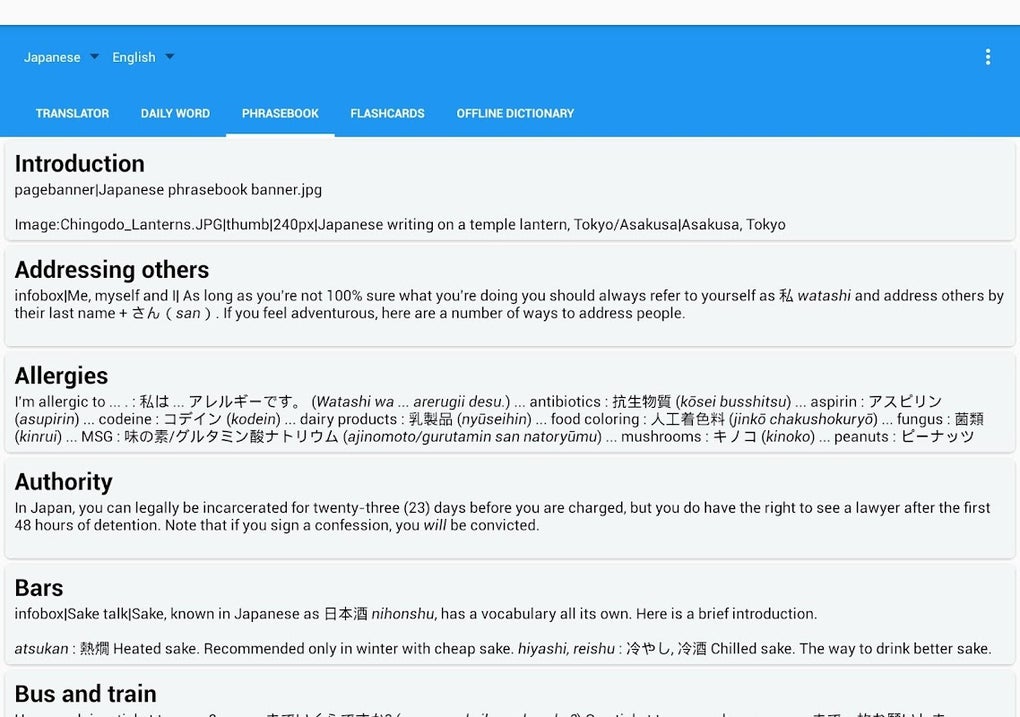Screen dimensions: 1020x717
Task: Switch to the Translator tab
Action: point(72,113)
